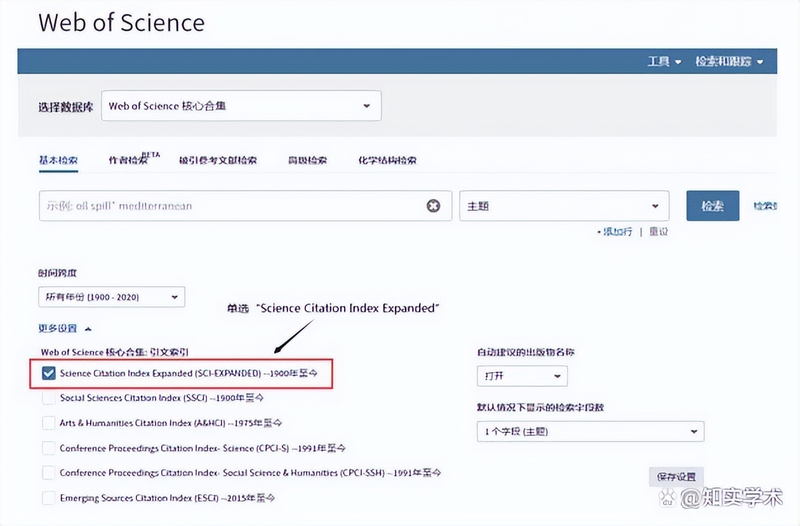Viewport: 800px width, 526px height.
Task: Enable Social Sciences Citation Index (SSCI)
Action: click(x=49, y=398)
